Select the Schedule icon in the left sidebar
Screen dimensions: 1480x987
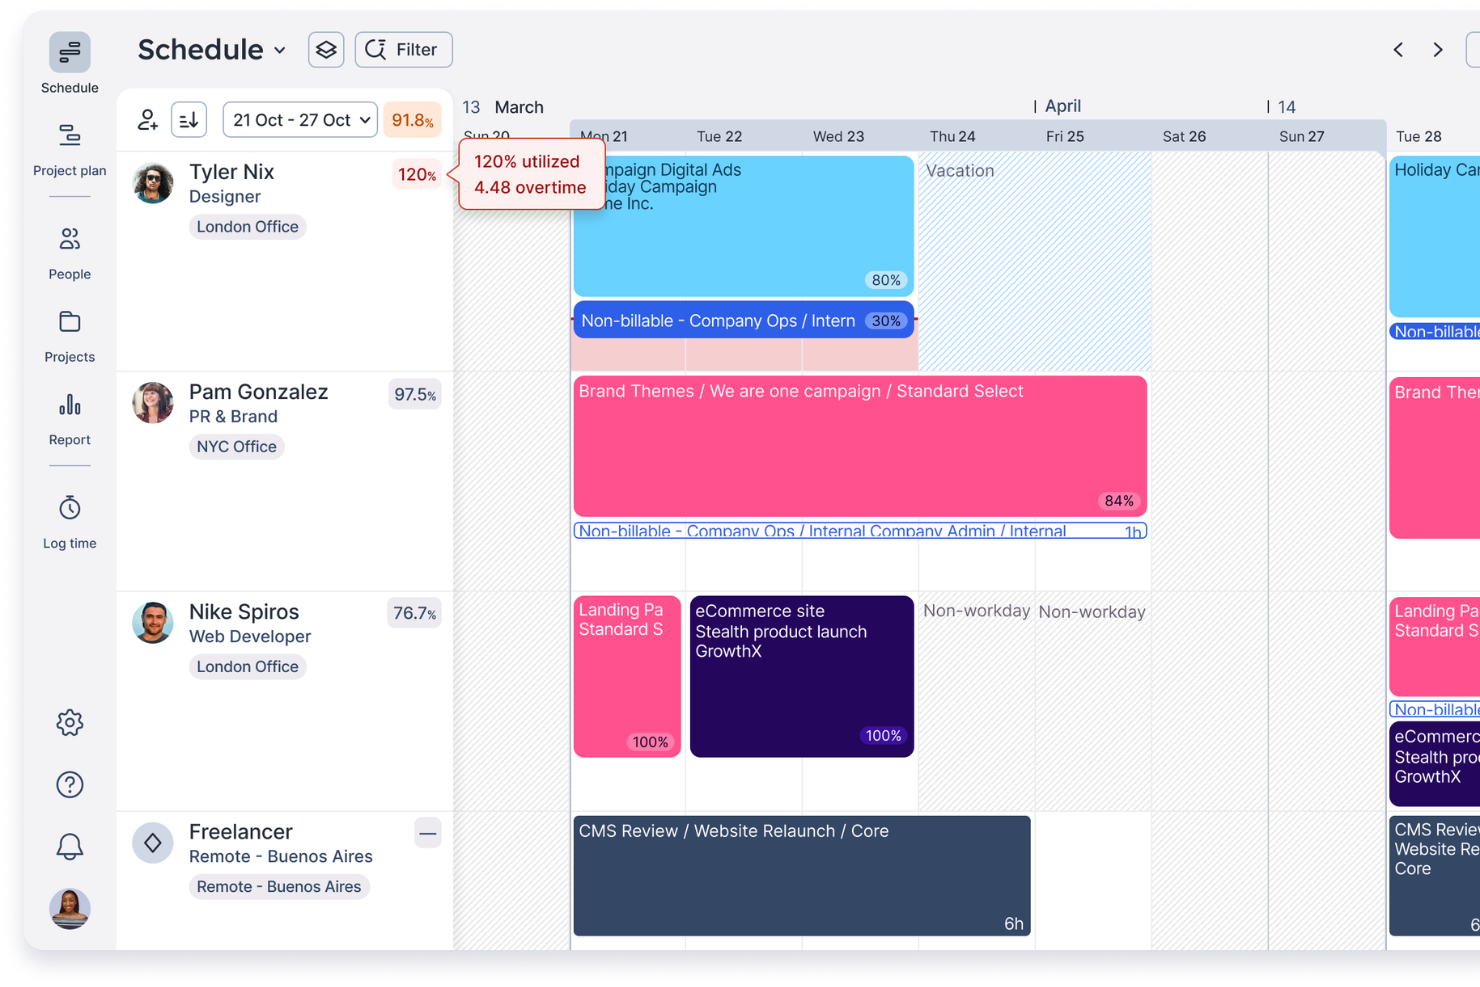tap(69, 52)
